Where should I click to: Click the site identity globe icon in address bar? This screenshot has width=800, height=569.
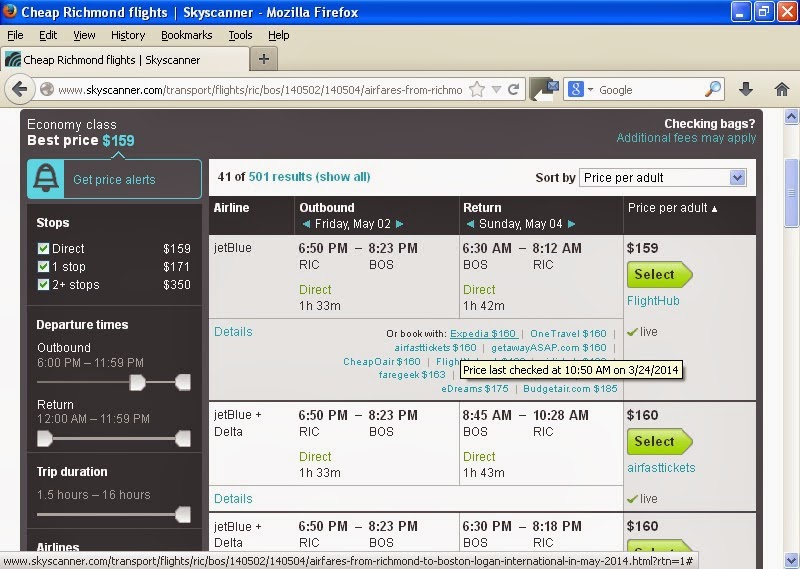47,90
